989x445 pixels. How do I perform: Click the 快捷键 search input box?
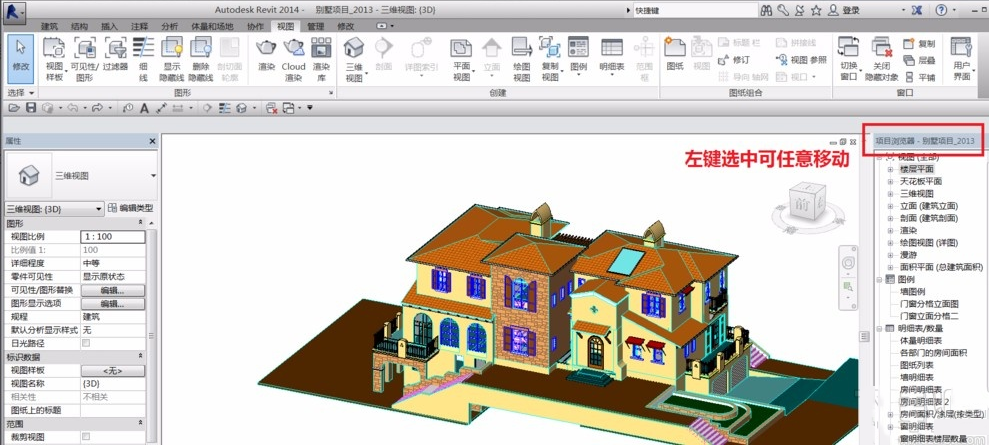click(x=694, y=11)
